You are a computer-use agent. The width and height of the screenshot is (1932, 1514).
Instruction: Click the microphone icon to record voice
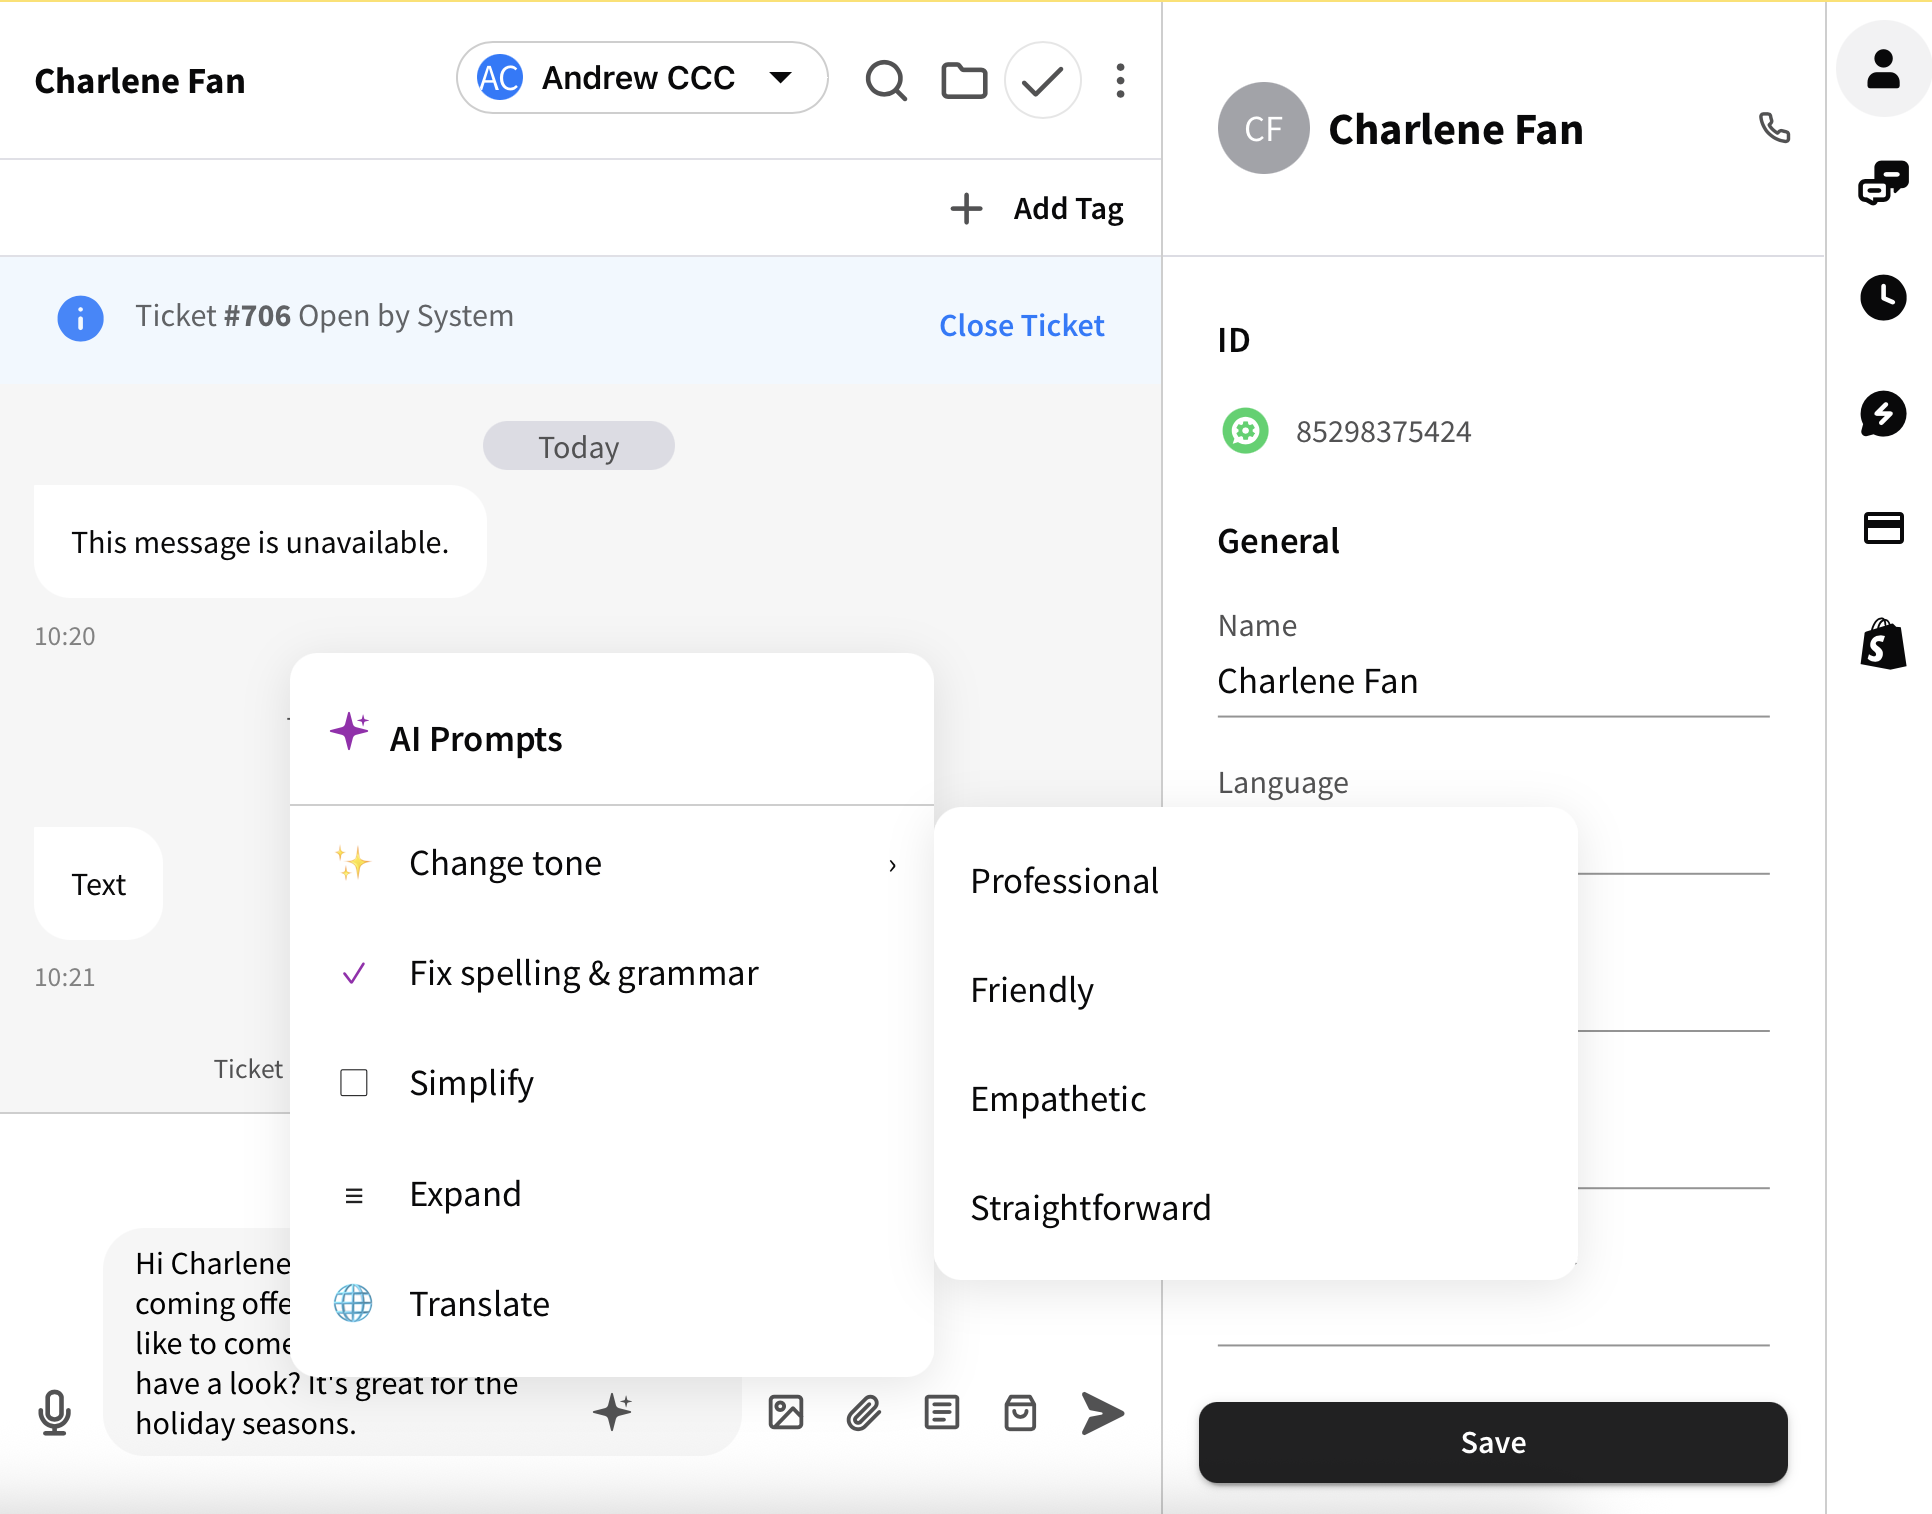pos(55,1413)
